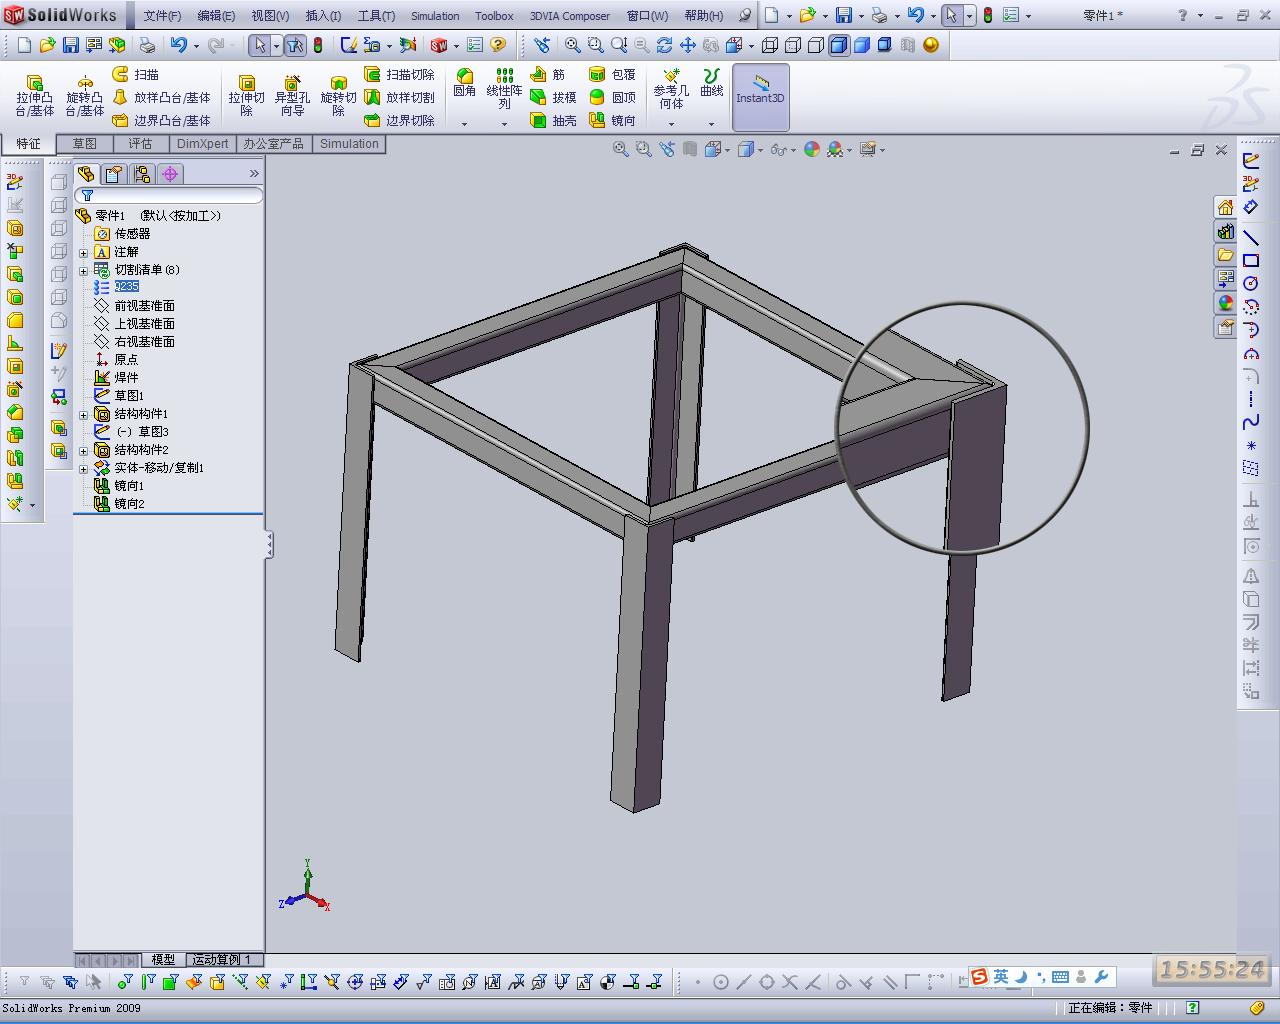
Task: Open the Edit Appearance color wheel
Action: (x=811, y=149)
